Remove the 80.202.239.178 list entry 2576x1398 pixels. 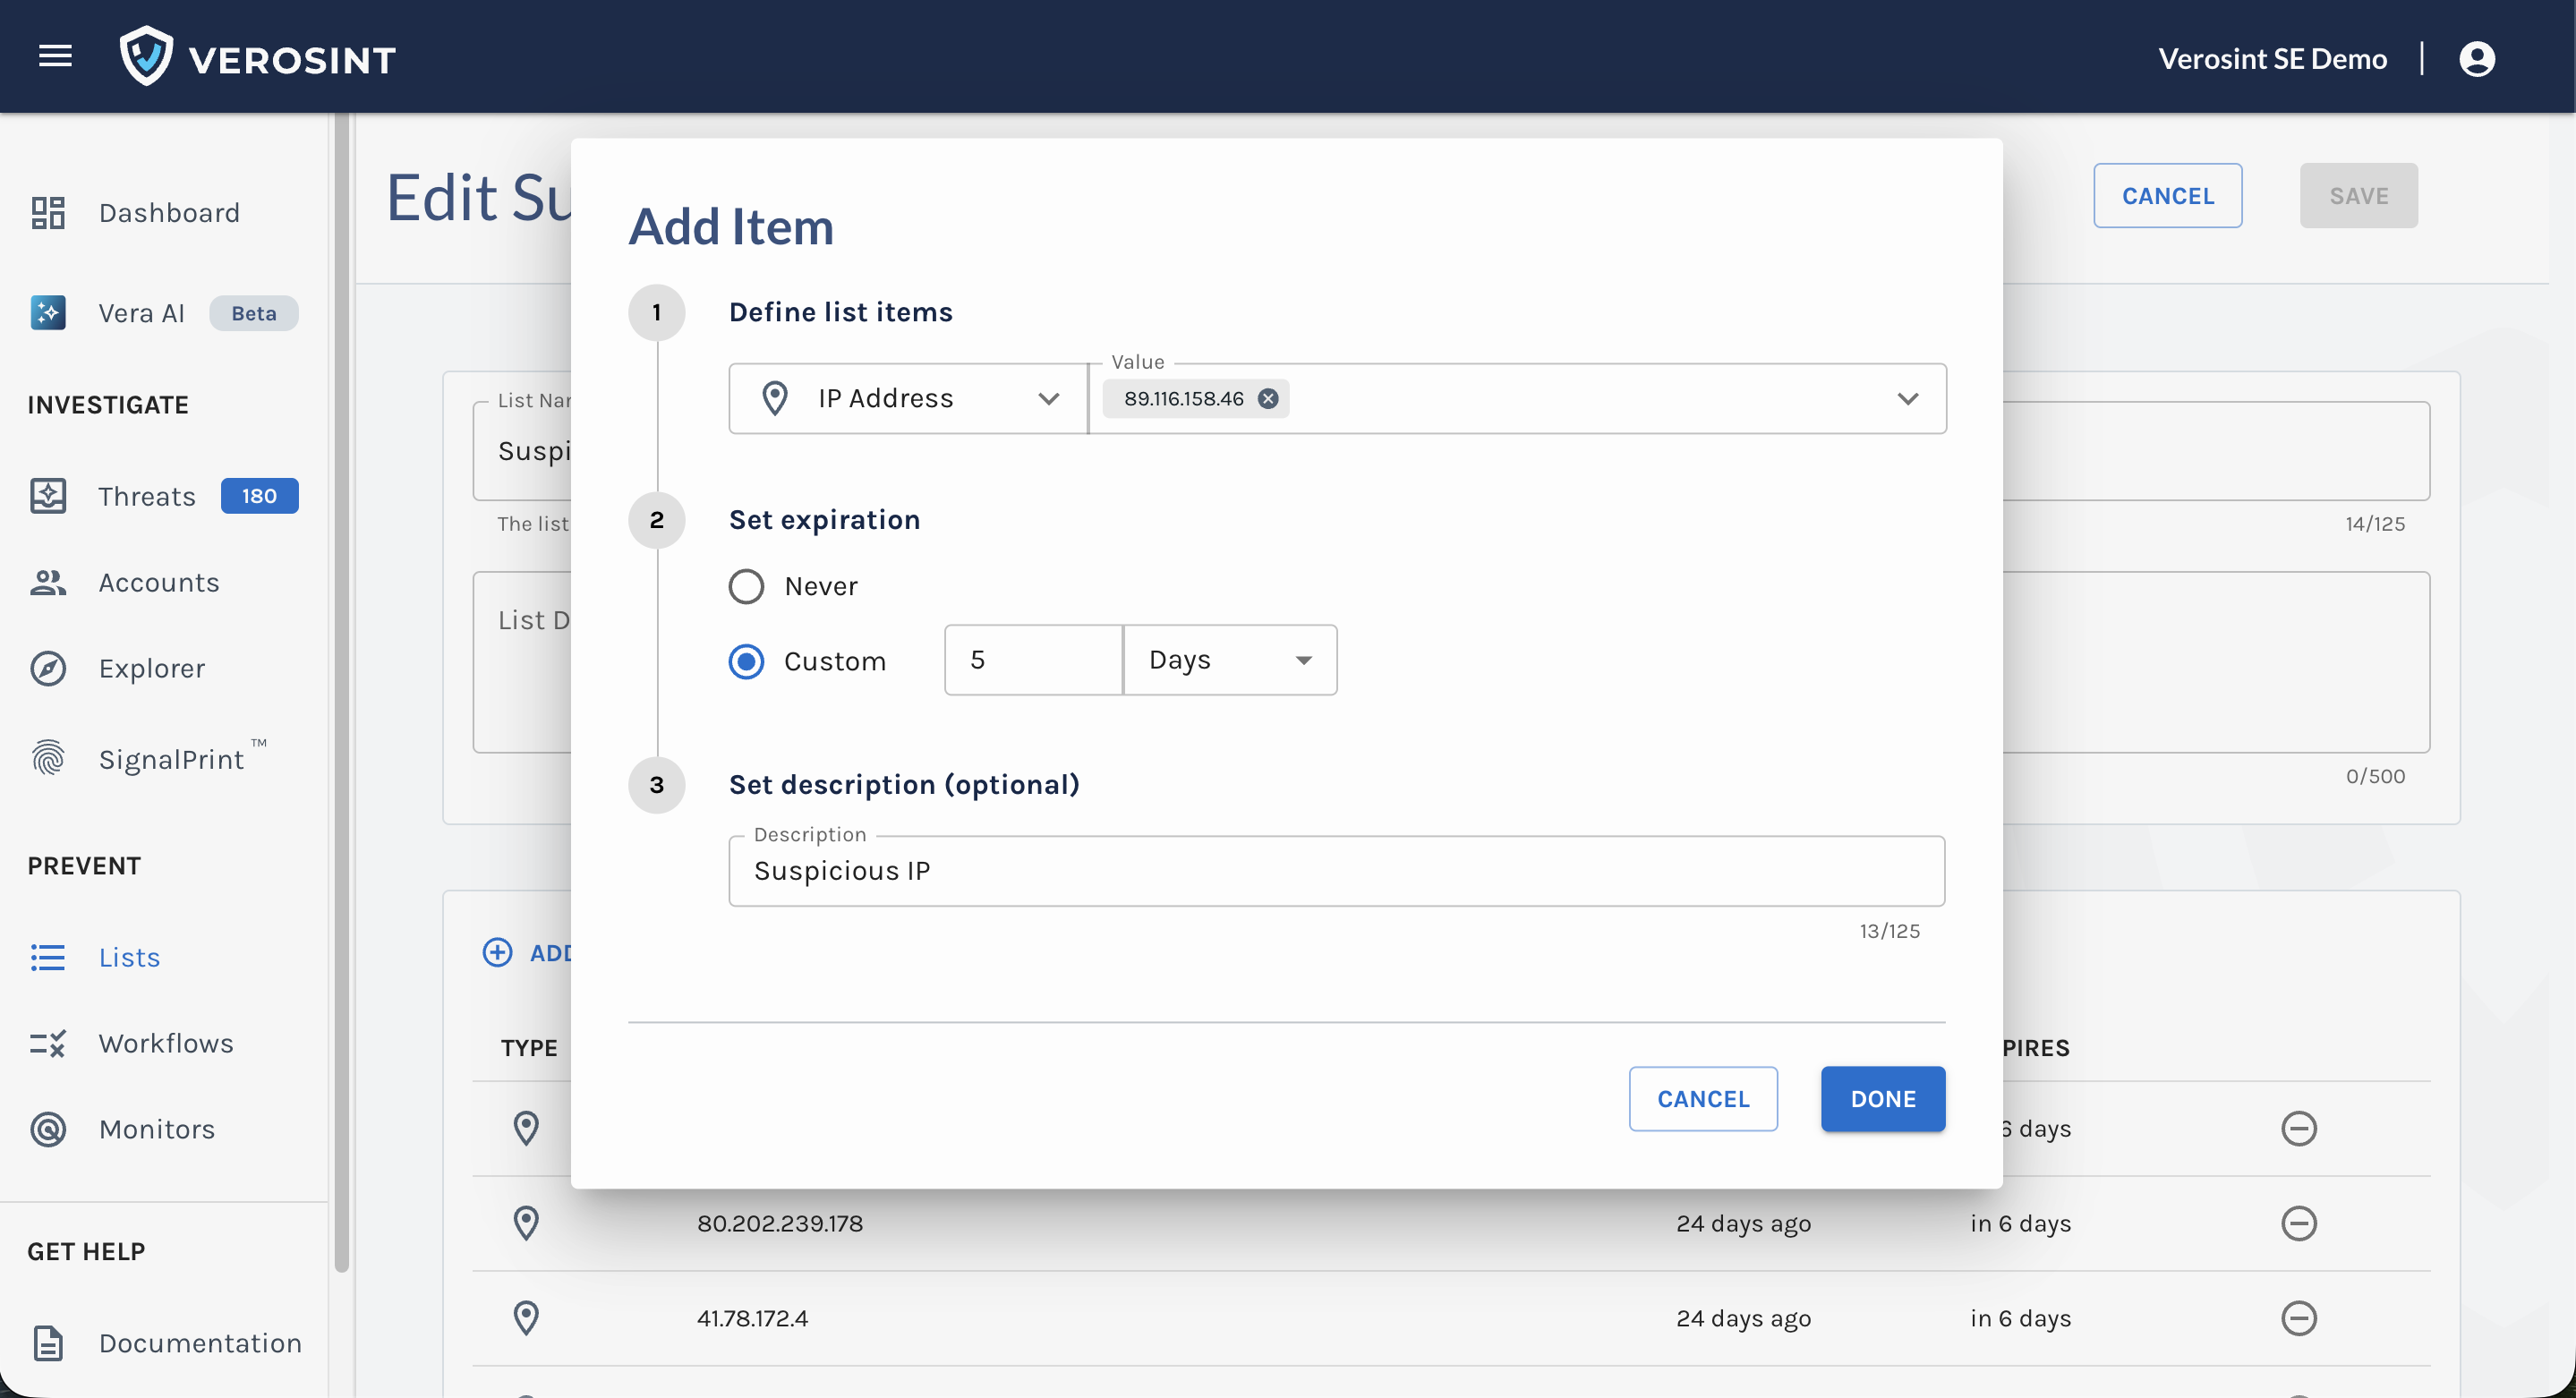[2298, 1223]
